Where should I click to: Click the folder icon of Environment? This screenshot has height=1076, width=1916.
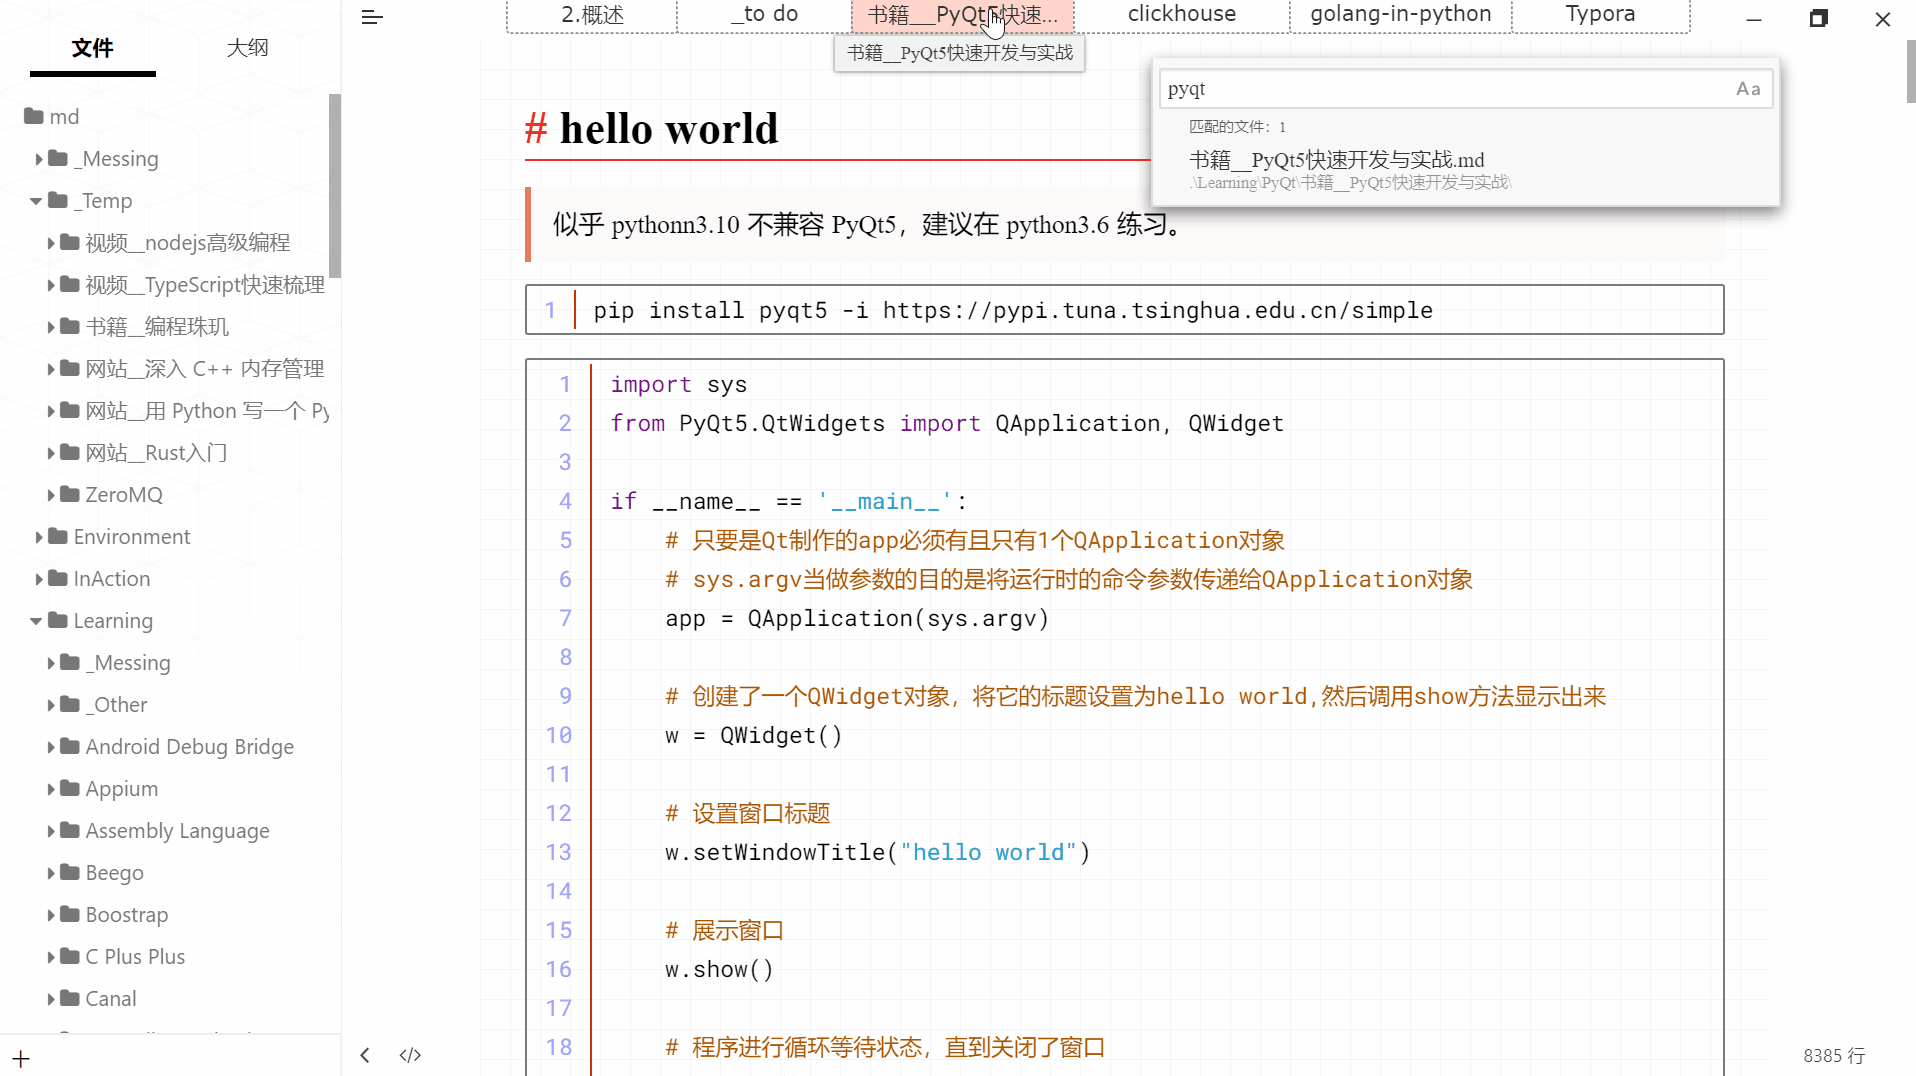tap(58, 536)
